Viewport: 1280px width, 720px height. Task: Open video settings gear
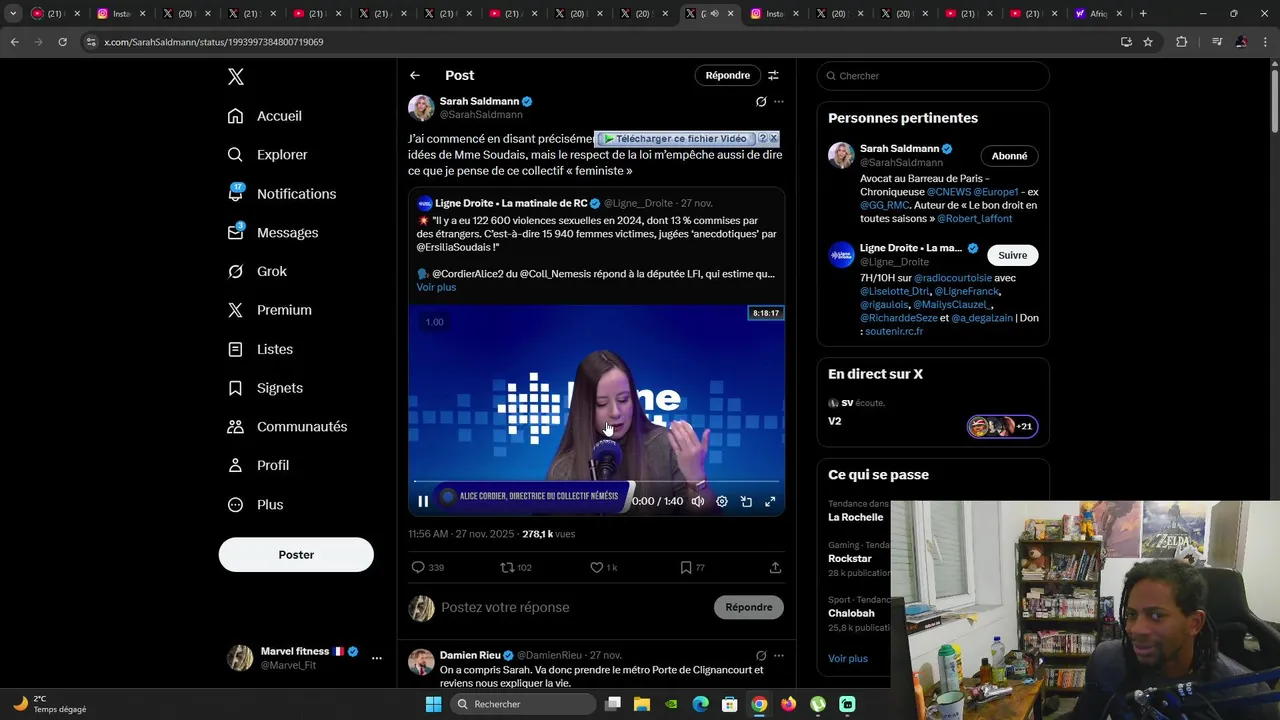click(x=722, y=502)
